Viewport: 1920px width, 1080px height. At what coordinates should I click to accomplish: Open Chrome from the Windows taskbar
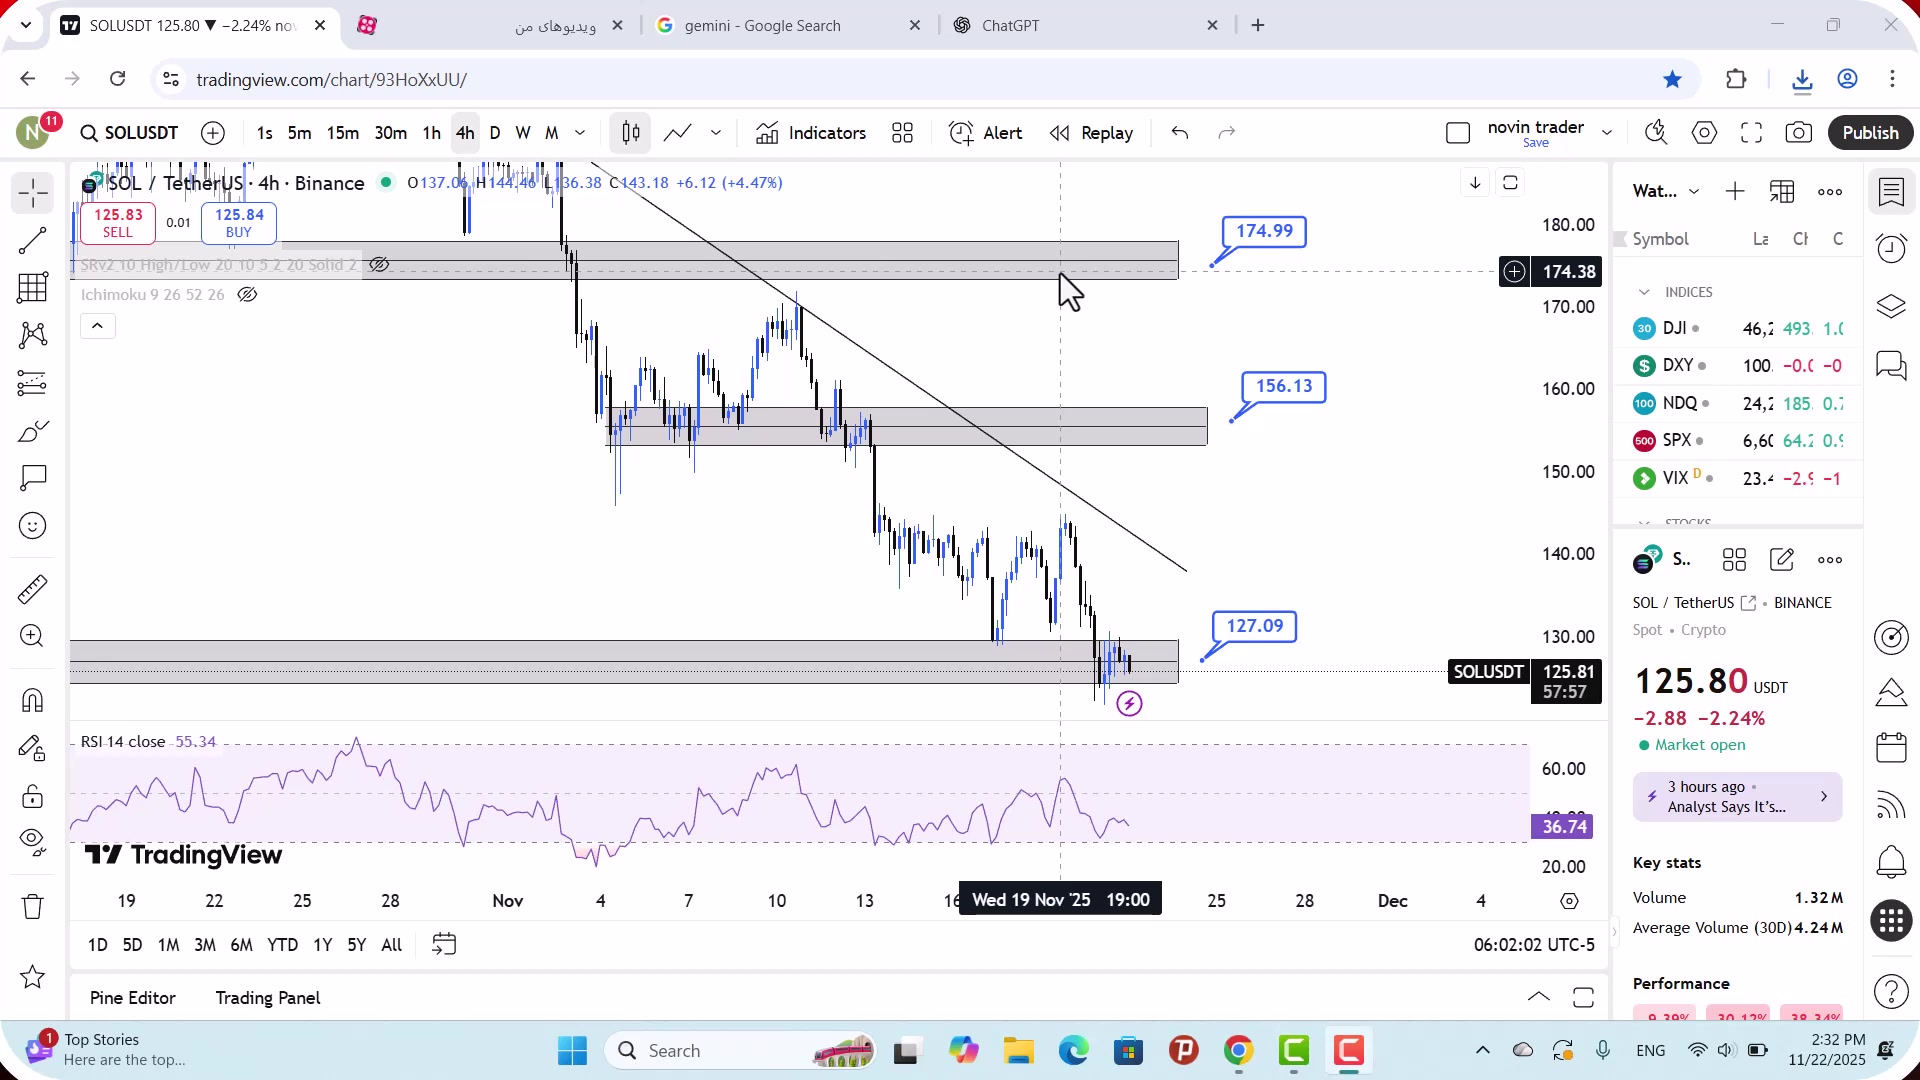[1238, 1051]
